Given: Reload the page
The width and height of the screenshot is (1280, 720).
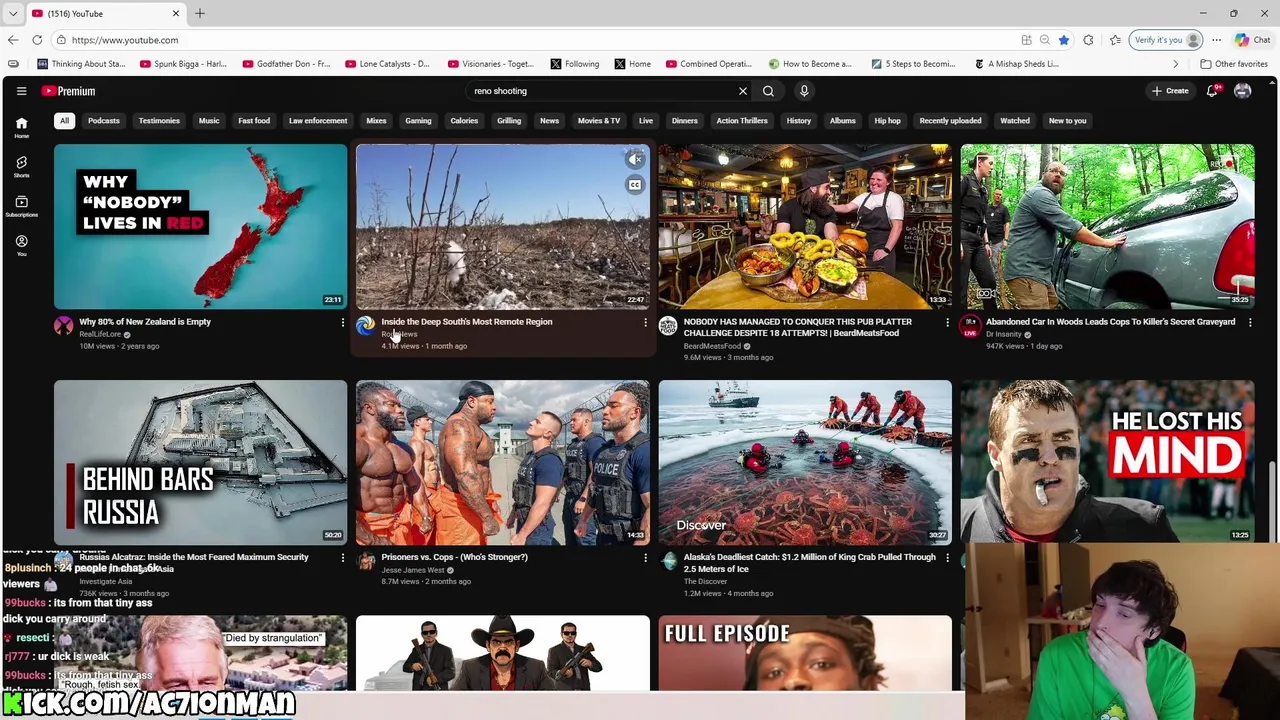Looking at the screenshot, I should pos(37,40).
